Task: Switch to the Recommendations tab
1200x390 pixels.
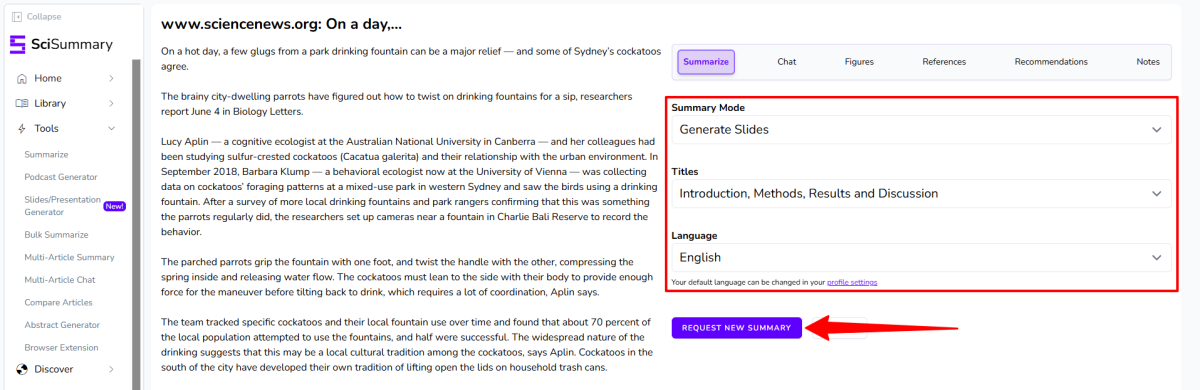Action: pyautogui.click(x=1051, y=62)
